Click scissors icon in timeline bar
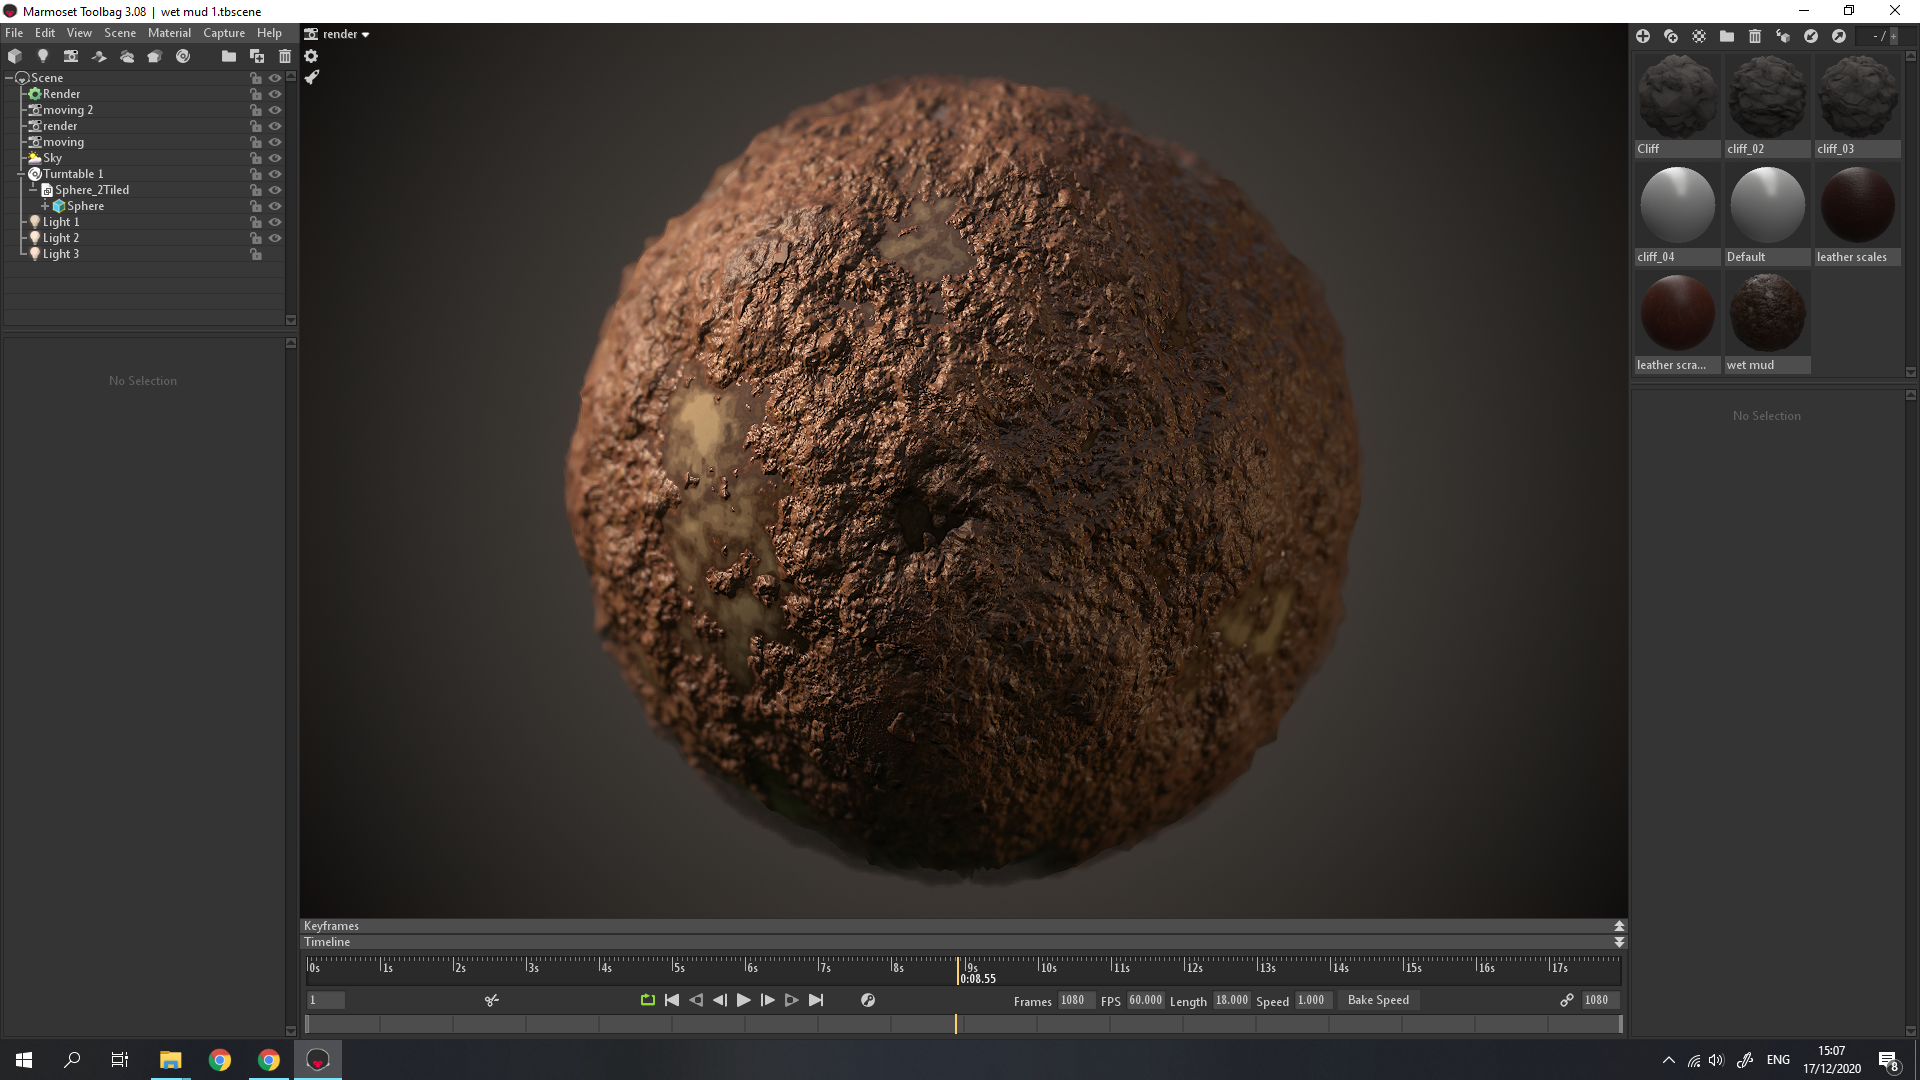The height and width of the screenshot is (1080, 1920). (x=492, y=1000)
